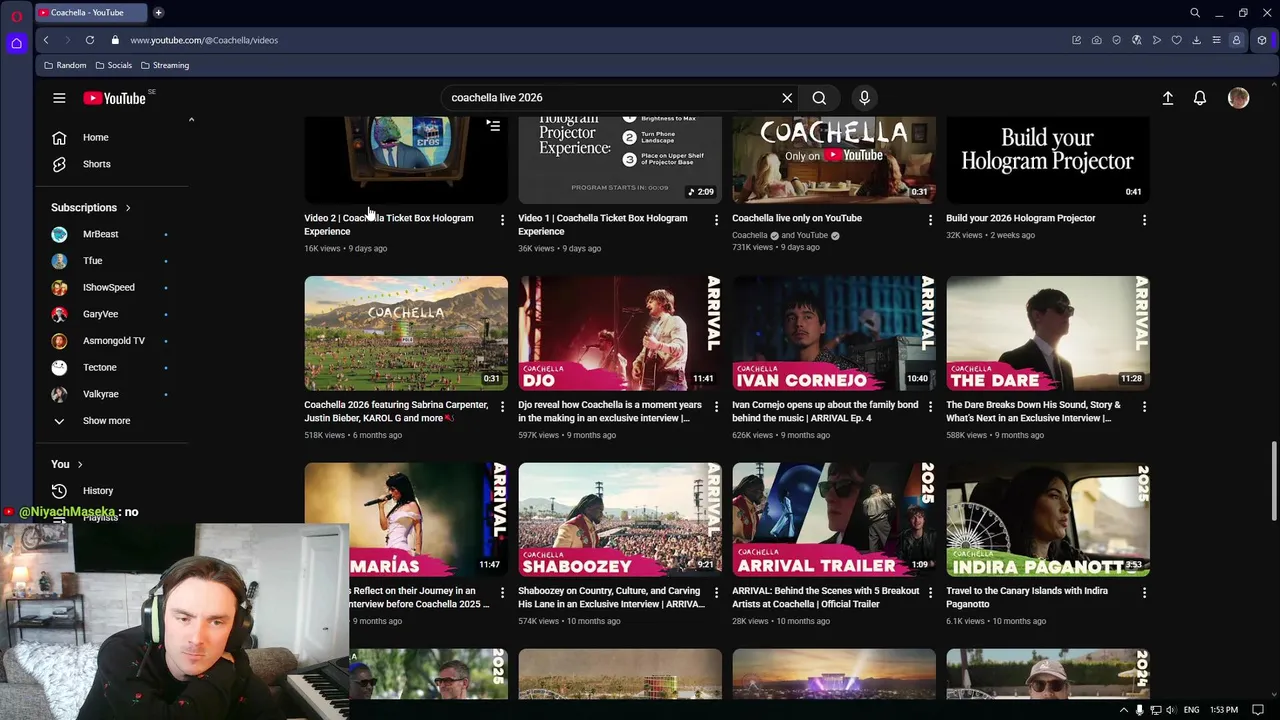Open more options for Video 1 Hologram Experience
The image size is (1280, 720).
tap(716, 220)
